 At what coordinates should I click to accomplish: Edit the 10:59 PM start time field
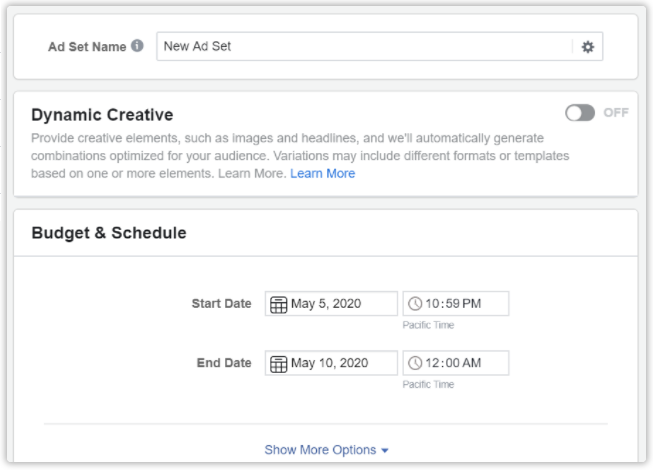pyautogui.click(x=456, y=303)
